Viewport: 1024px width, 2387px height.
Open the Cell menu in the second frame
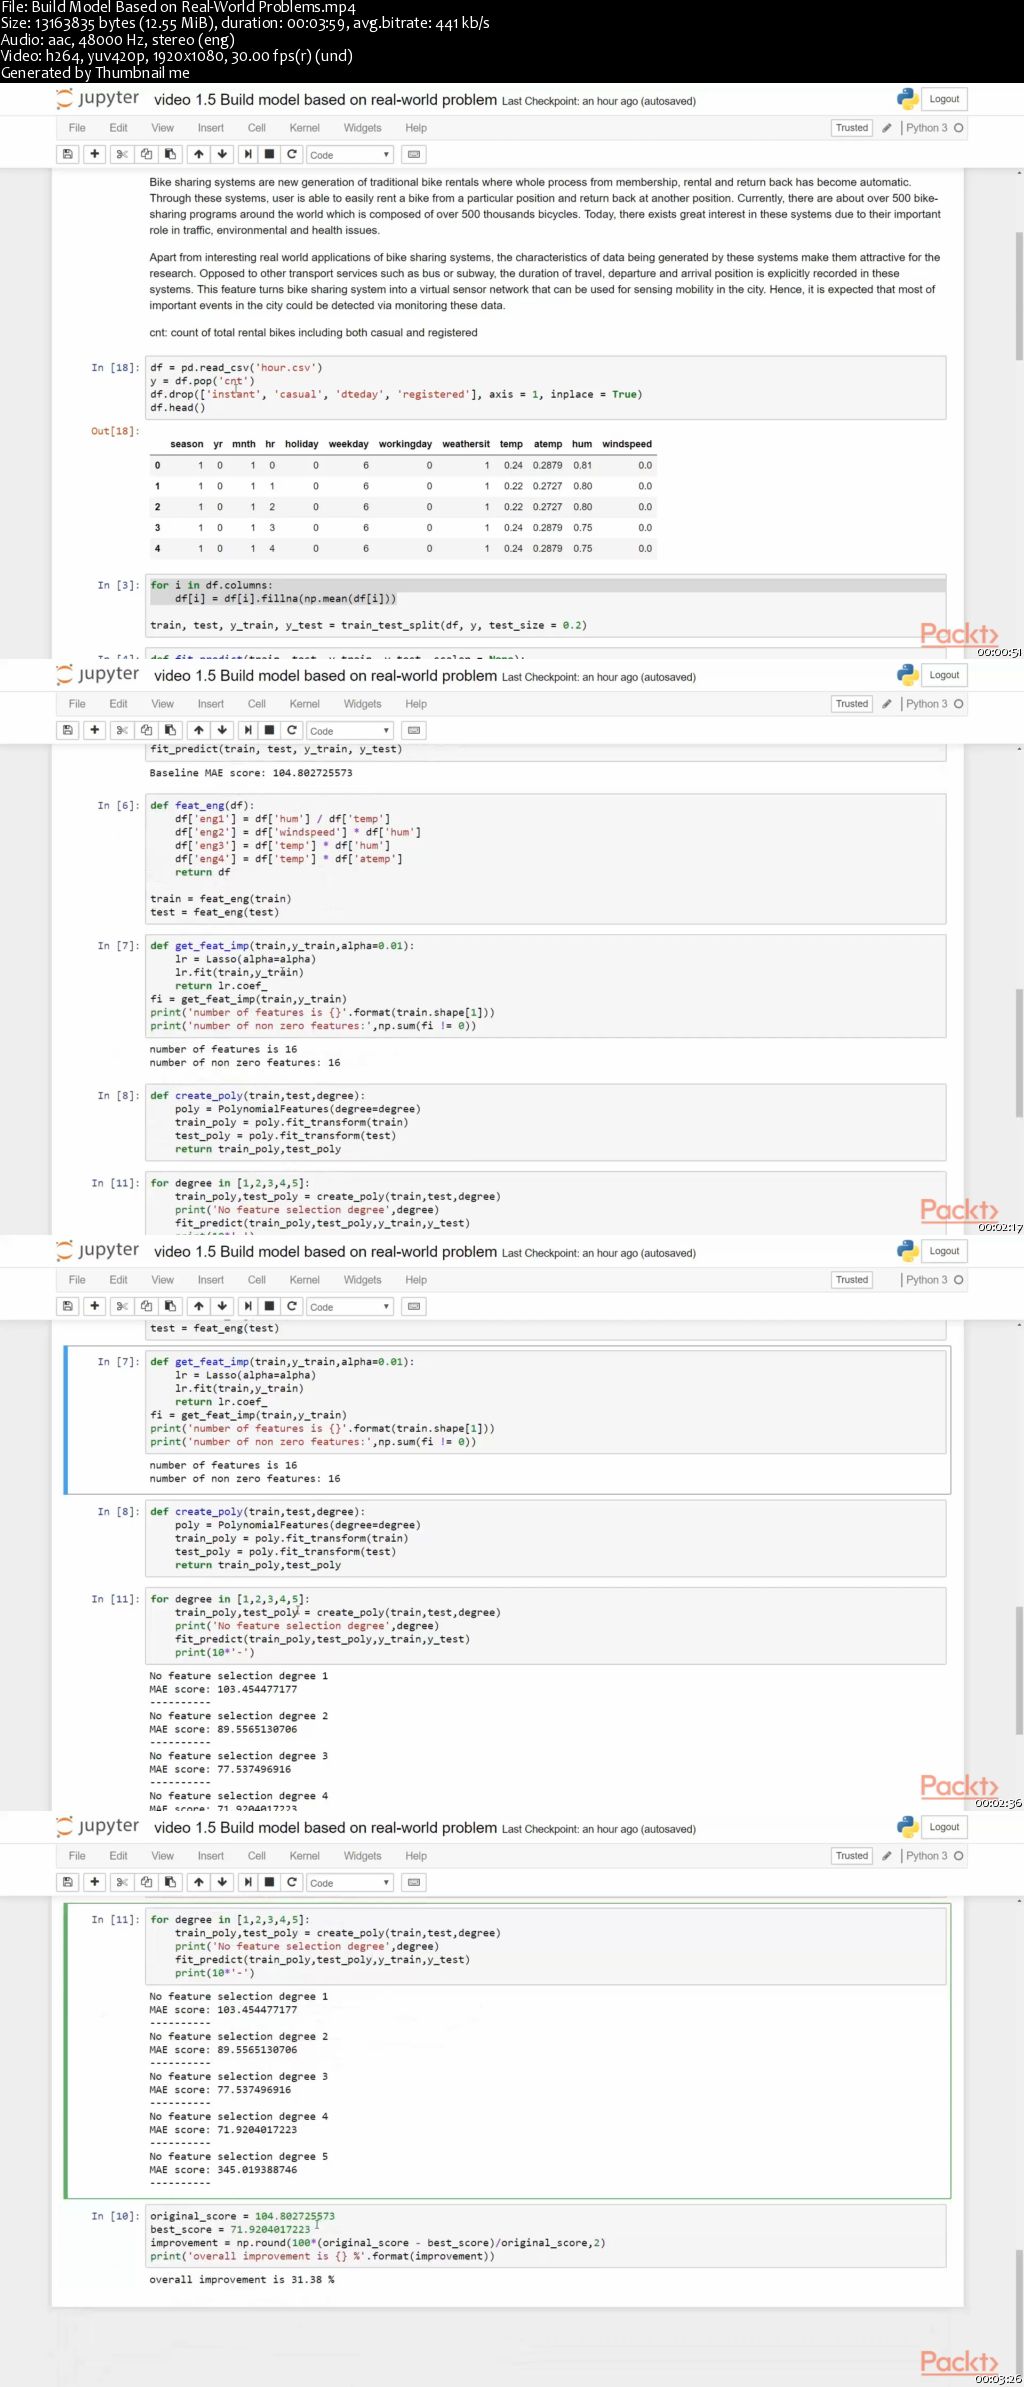(x=256, y=704)
